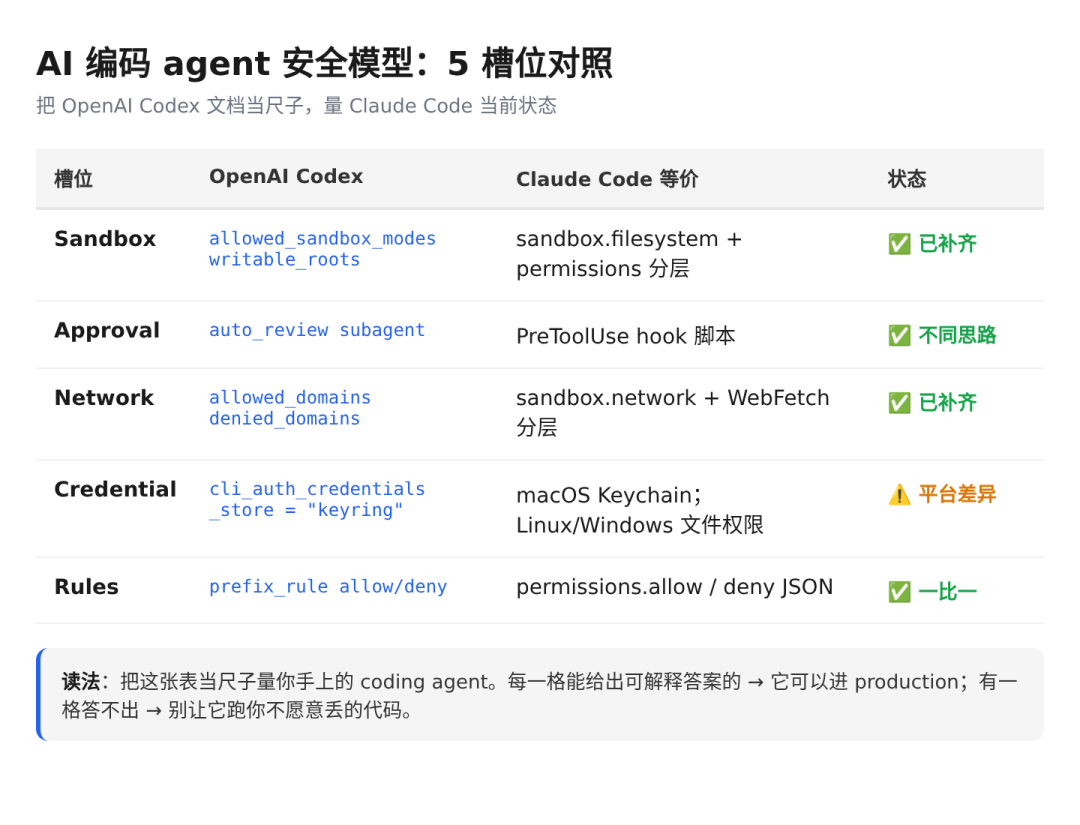Image resolution: width=1080 pixels, height=825 pixels.
Task: Click the macOS Keychain; text
Action: point(609,496)
